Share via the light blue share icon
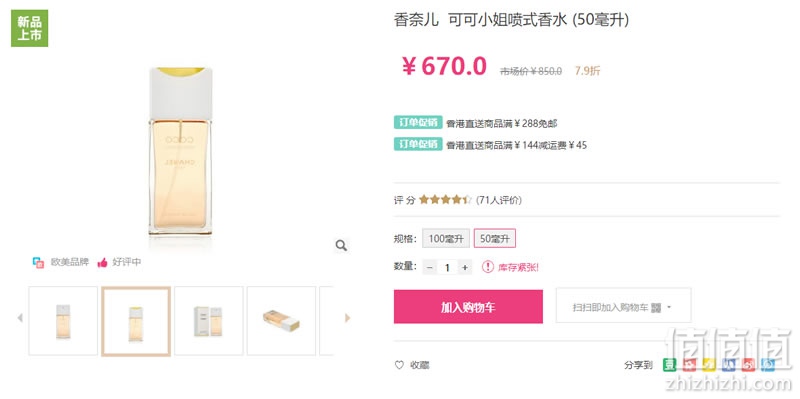 [768, 364]
